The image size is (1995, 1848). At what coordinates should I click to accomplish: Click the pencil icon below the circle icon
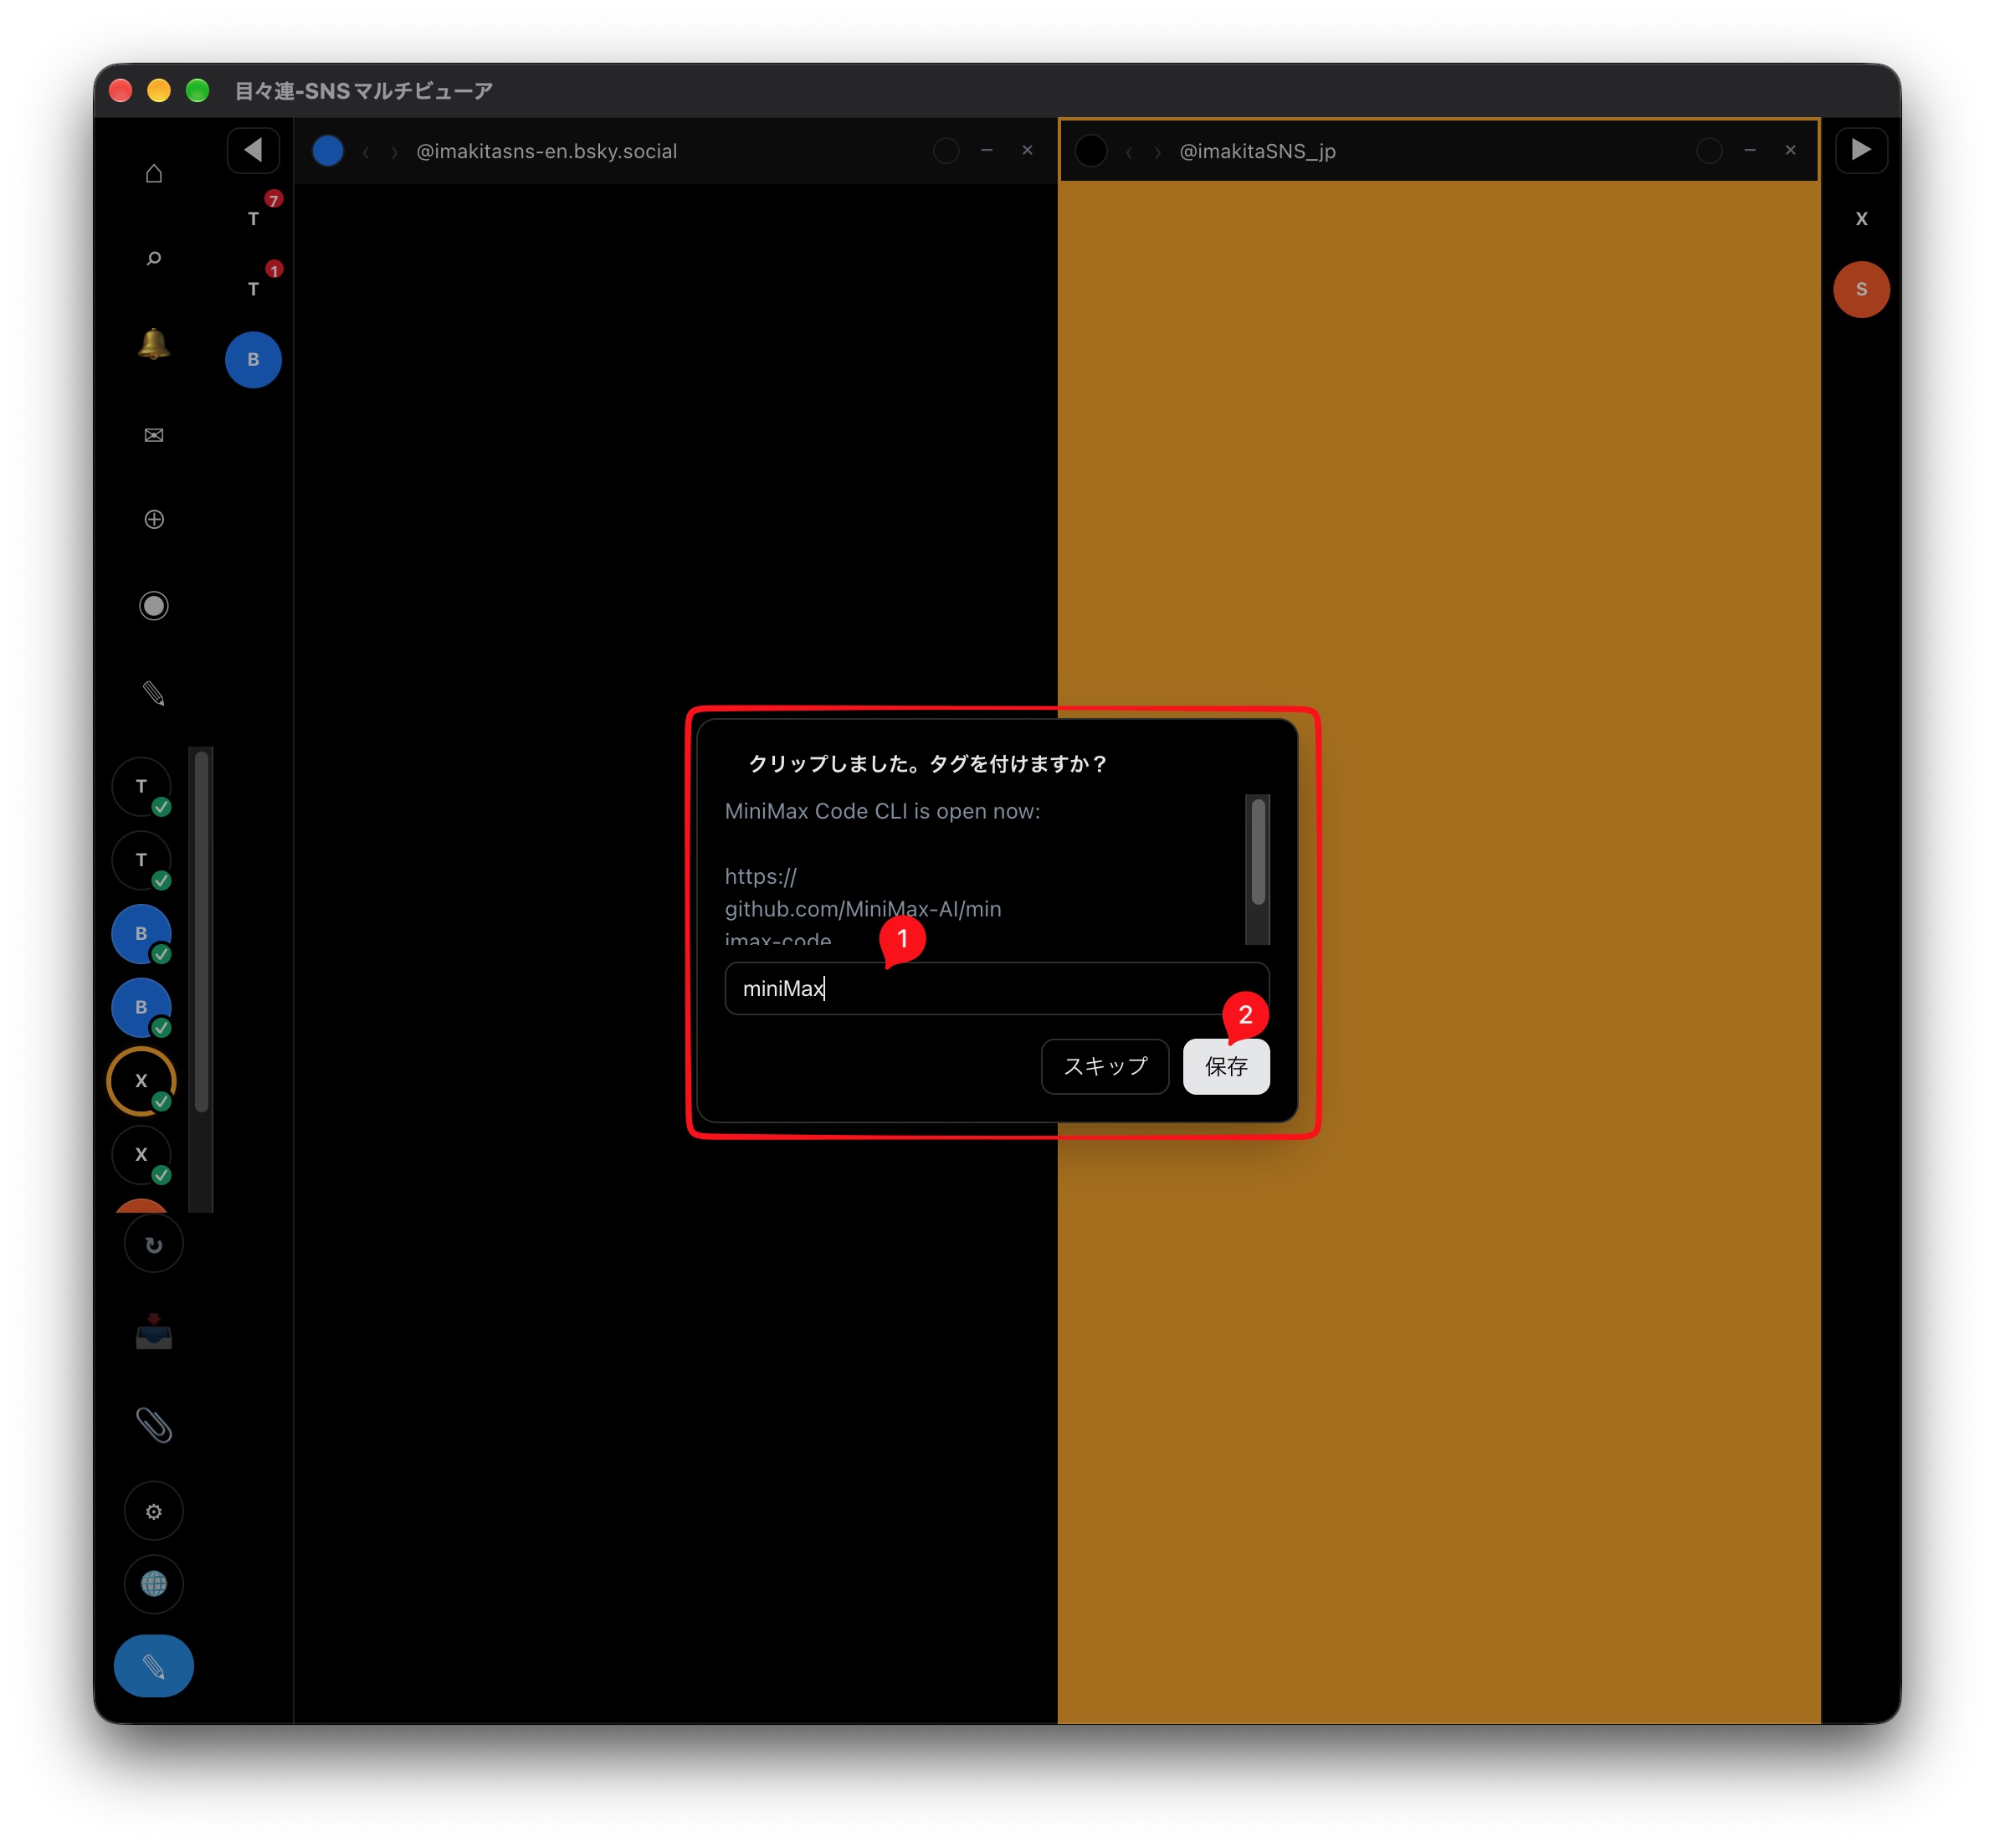[153, 693]
